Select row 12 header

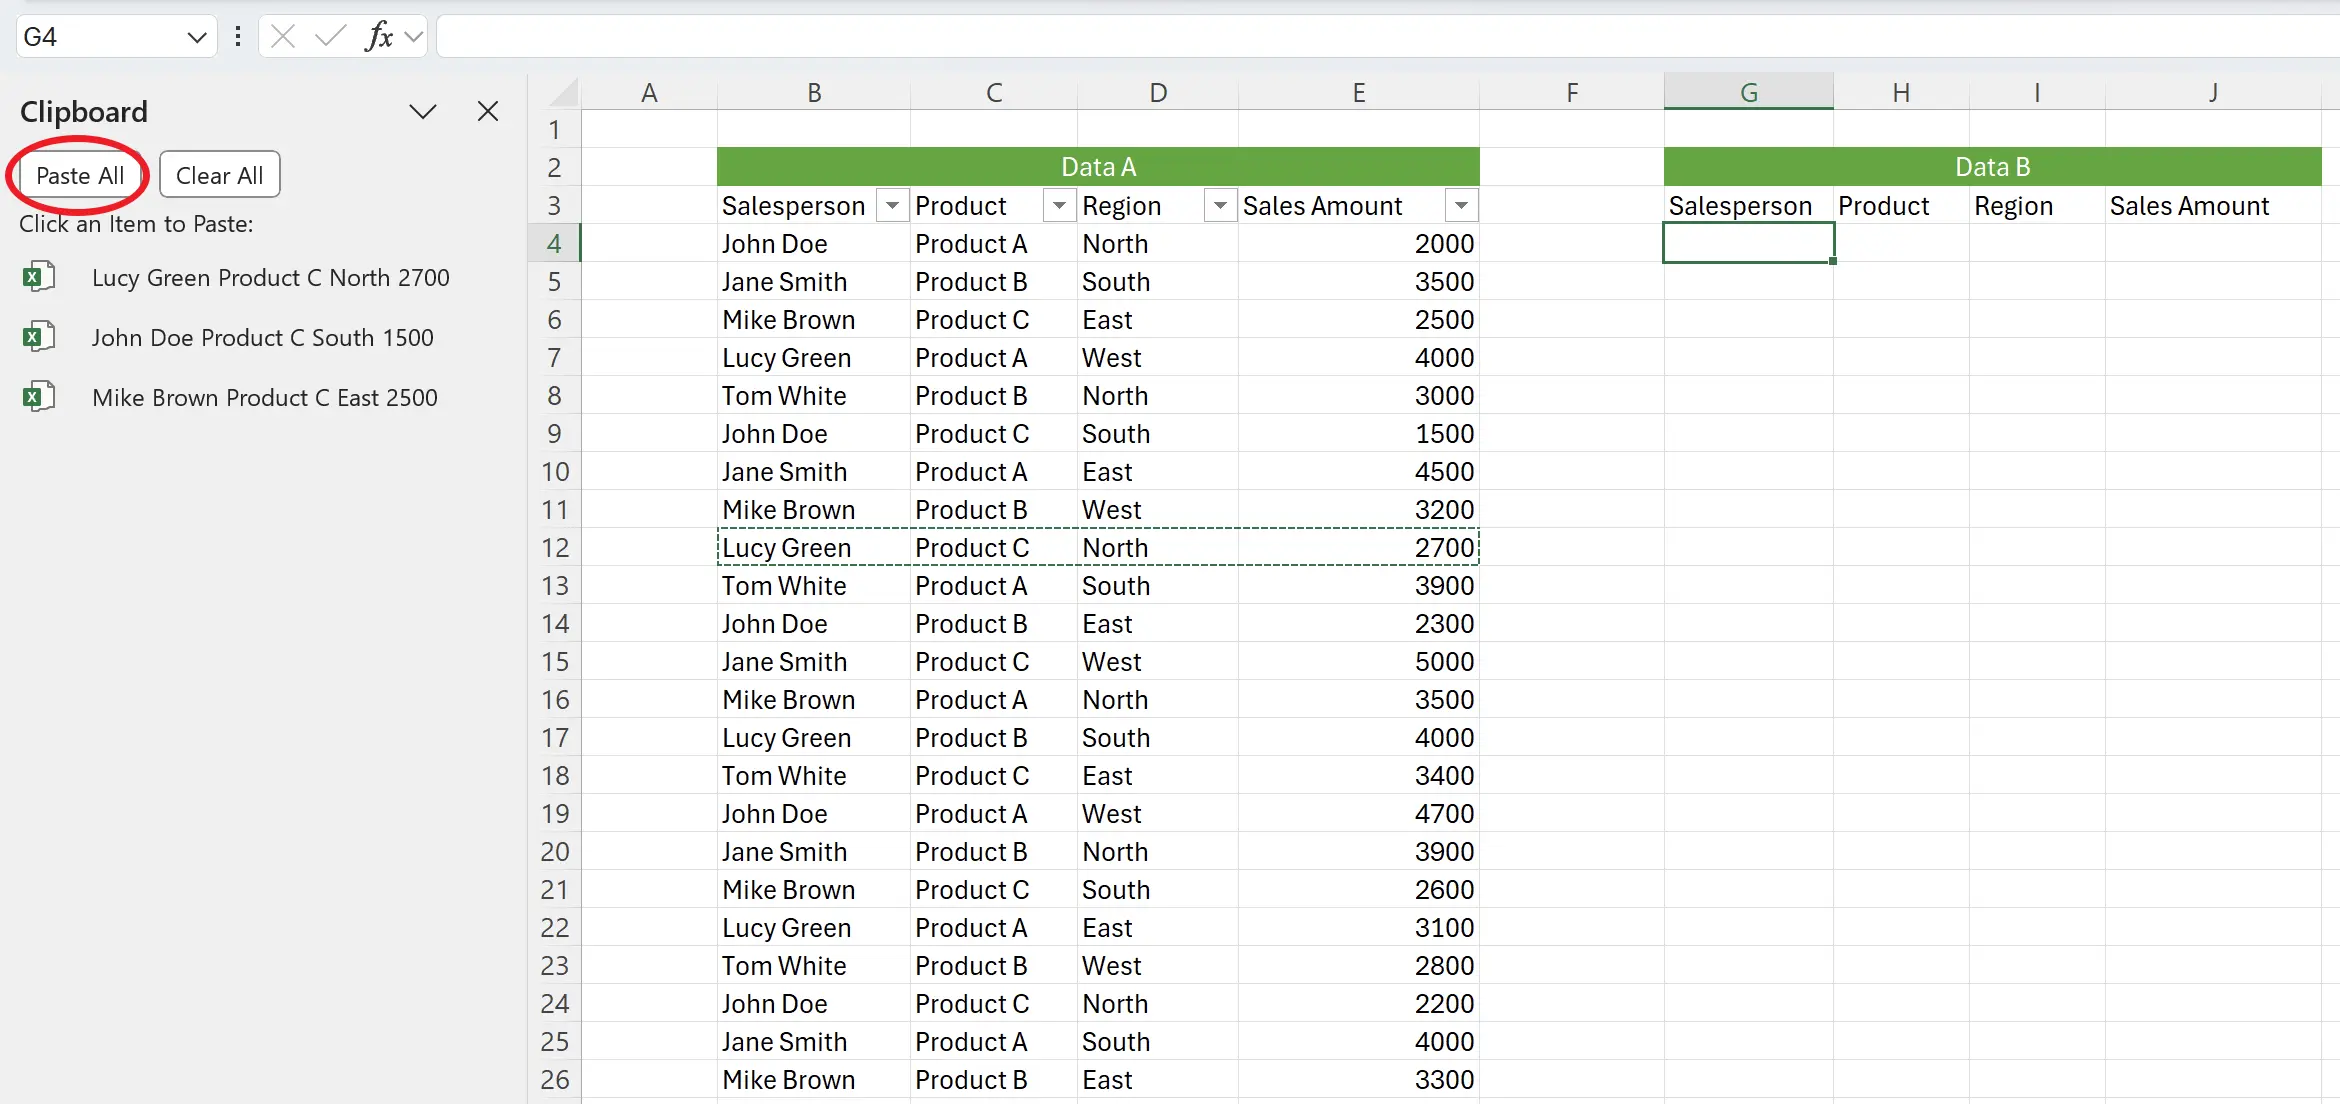pos(555,548)
